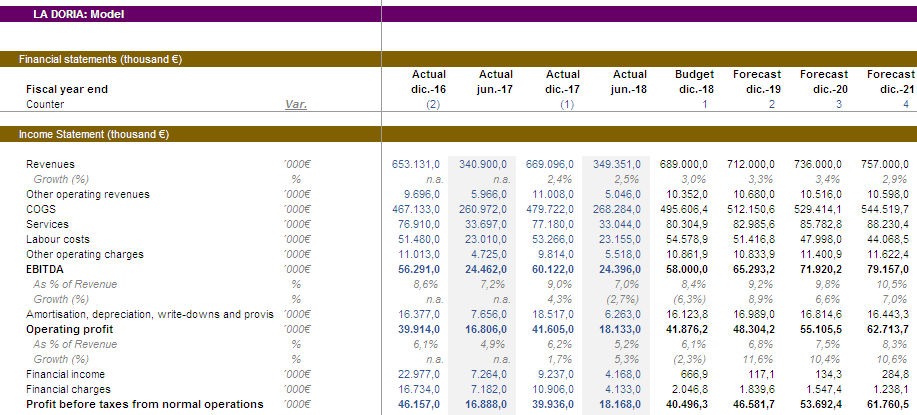Screen dimensions: 917x415
Task: Select the 'Other operating revenues' row label
Action: [x=88, y=194]
